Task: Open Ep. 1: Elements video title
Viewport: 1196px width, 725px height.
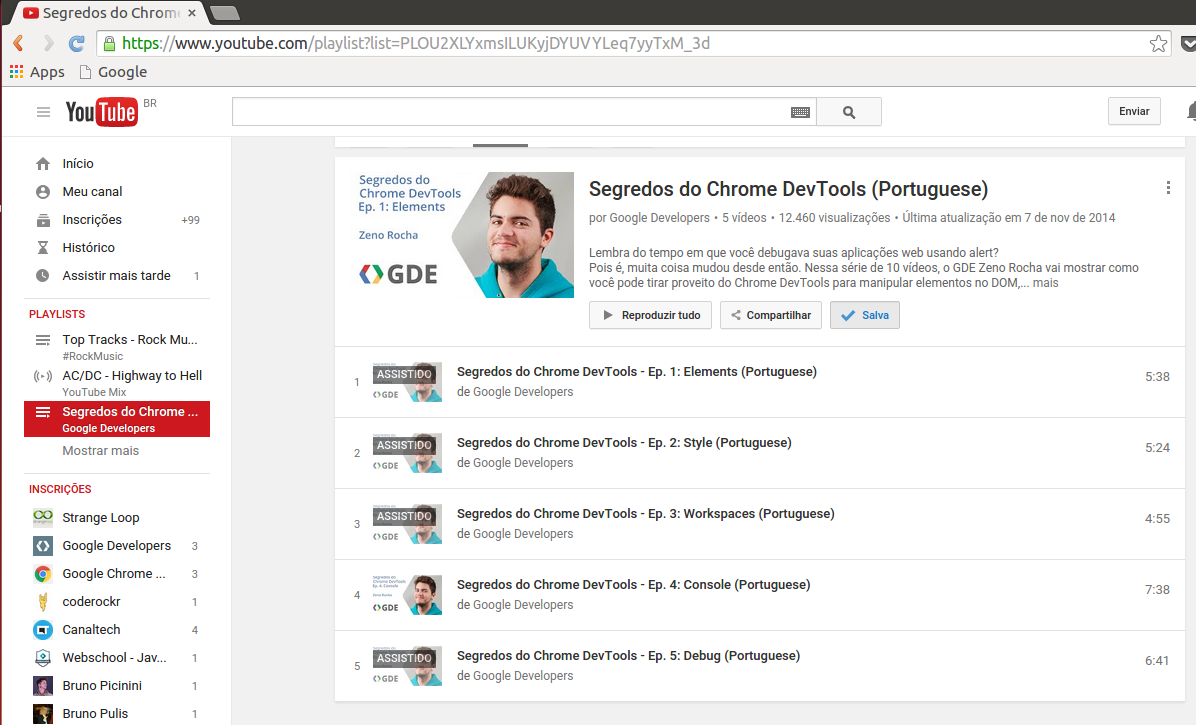Action: (636, 371)
